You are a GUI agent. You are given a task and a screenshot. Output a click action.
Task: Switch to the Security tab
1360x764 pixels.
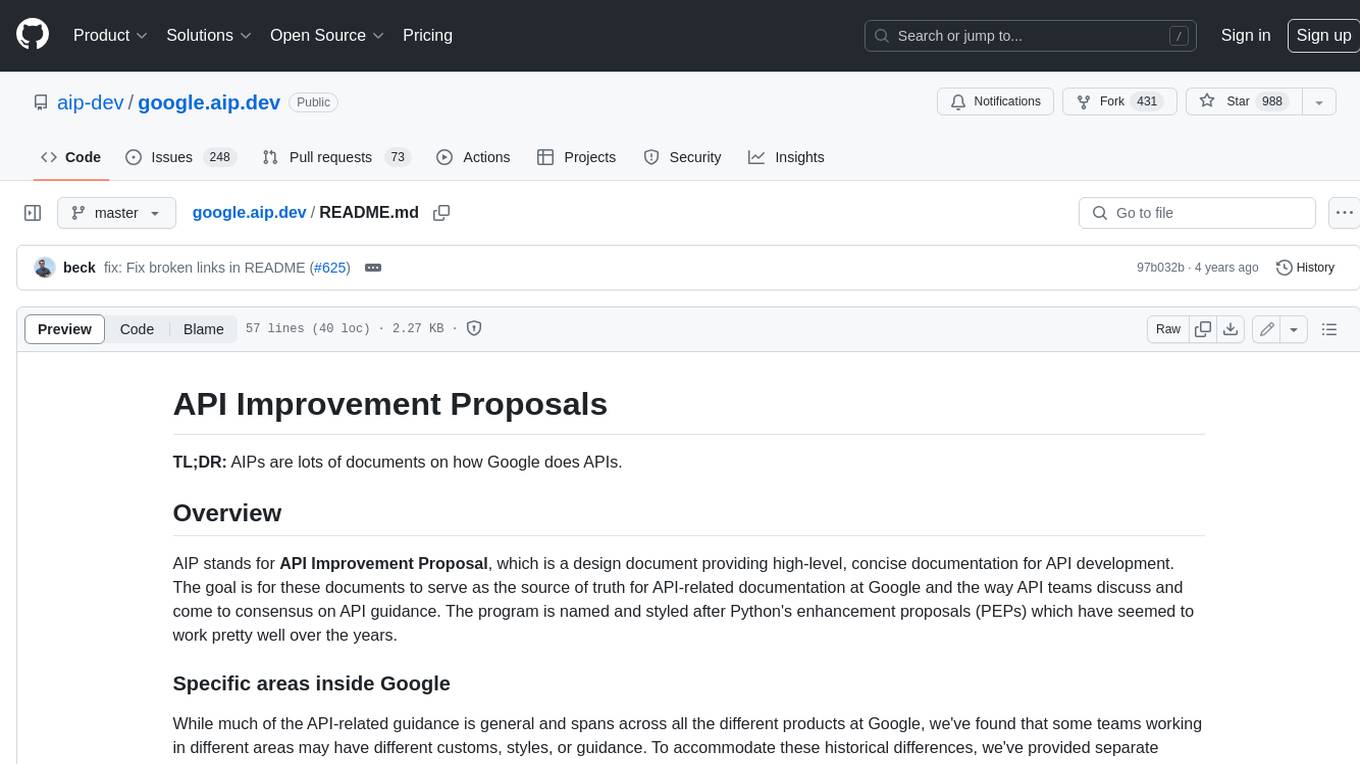coord(682,157)
